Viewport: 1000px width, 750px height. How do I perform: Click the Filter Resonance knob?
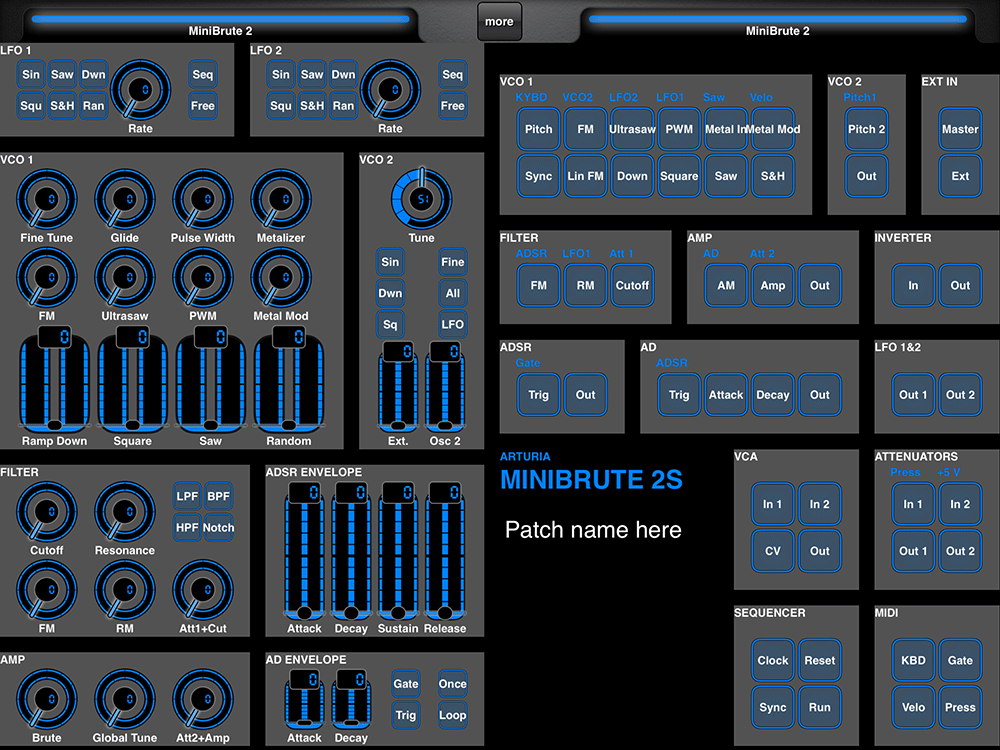point(125,511)
